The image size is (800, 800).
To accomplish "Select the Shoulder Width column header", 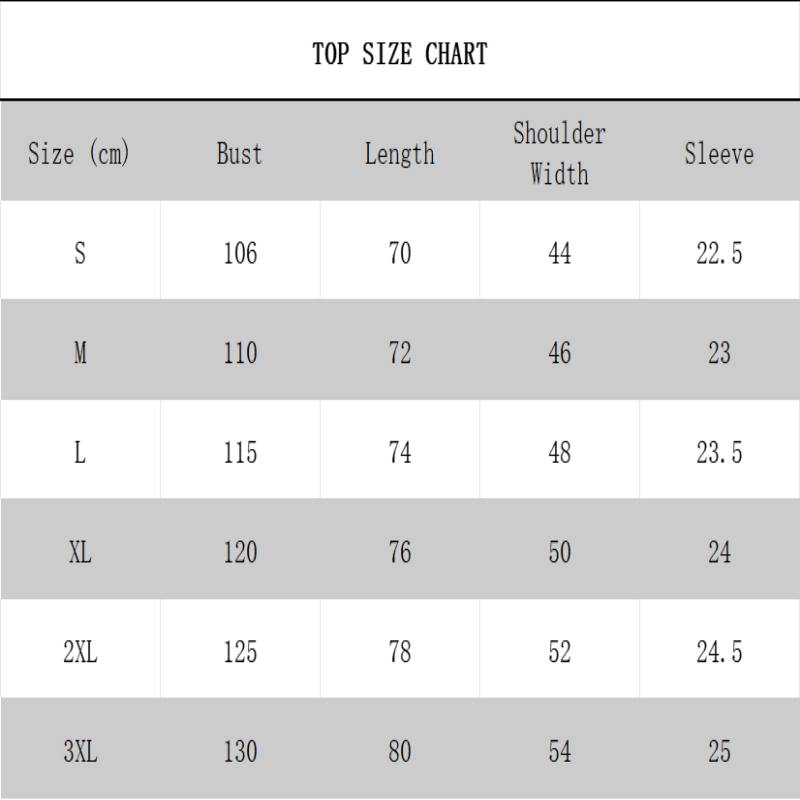I will [x=560, y=154].
